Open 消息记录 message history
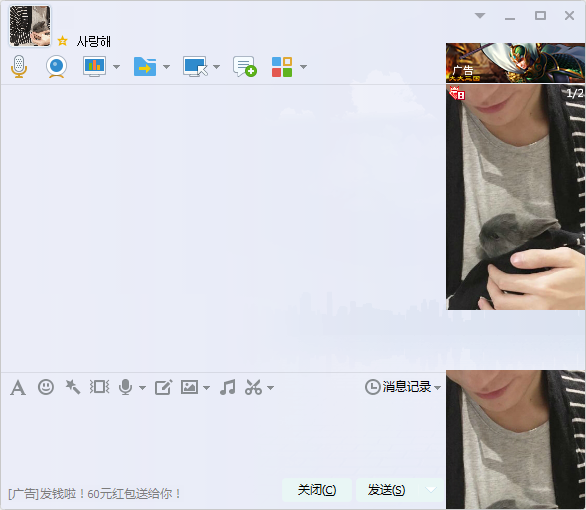The image size is (586, 510). 398,387
